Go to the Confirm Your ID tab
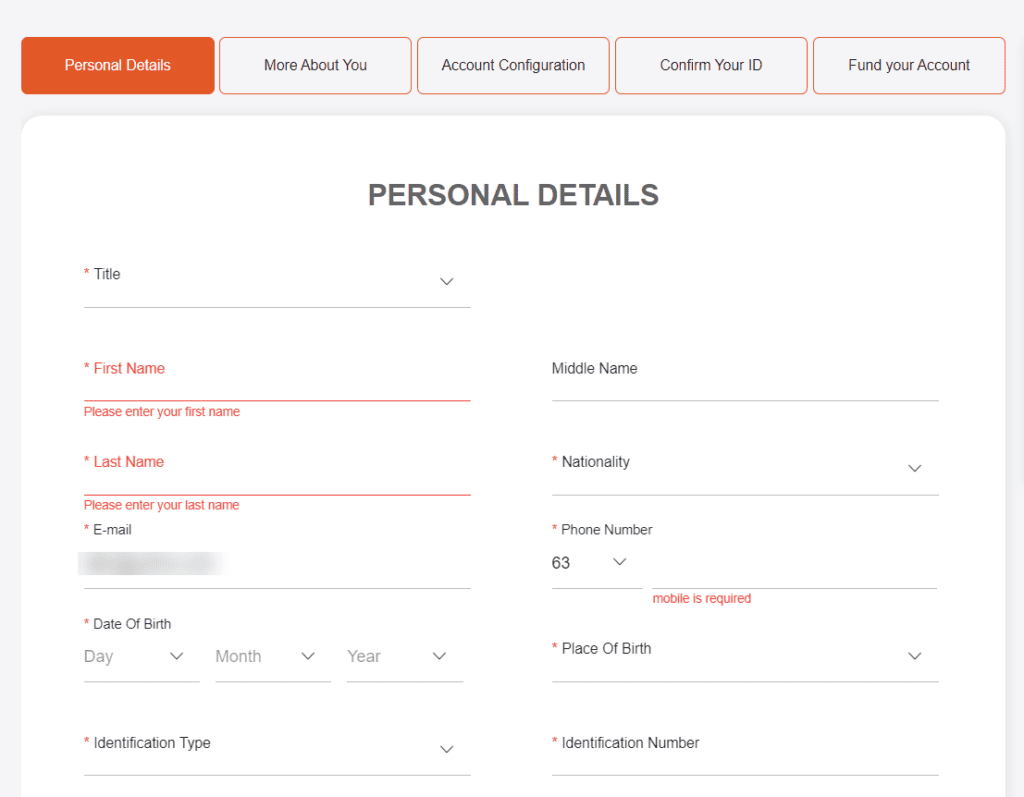Viewport: 1024px width, 797px height. click(711, 66)
